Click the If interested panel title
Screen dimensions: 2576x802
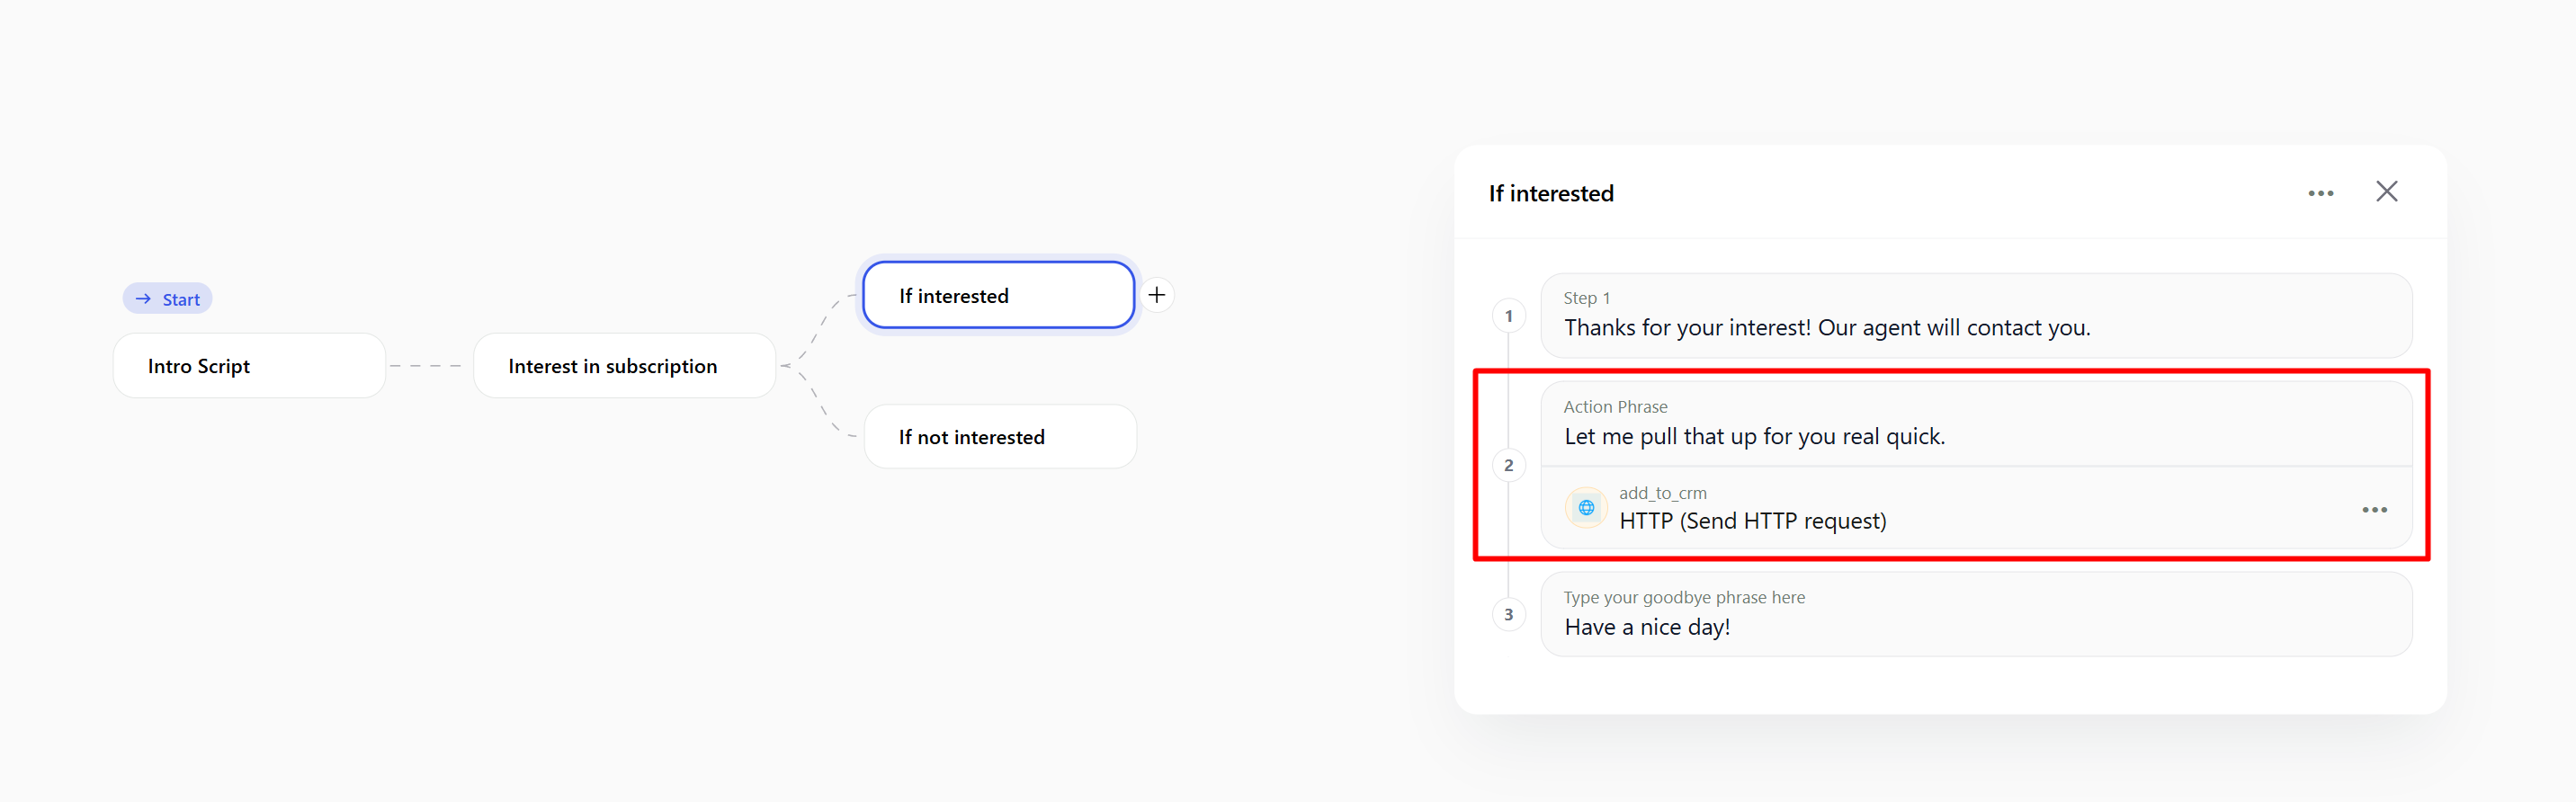pyautogui.click(x=1551, y=193)
